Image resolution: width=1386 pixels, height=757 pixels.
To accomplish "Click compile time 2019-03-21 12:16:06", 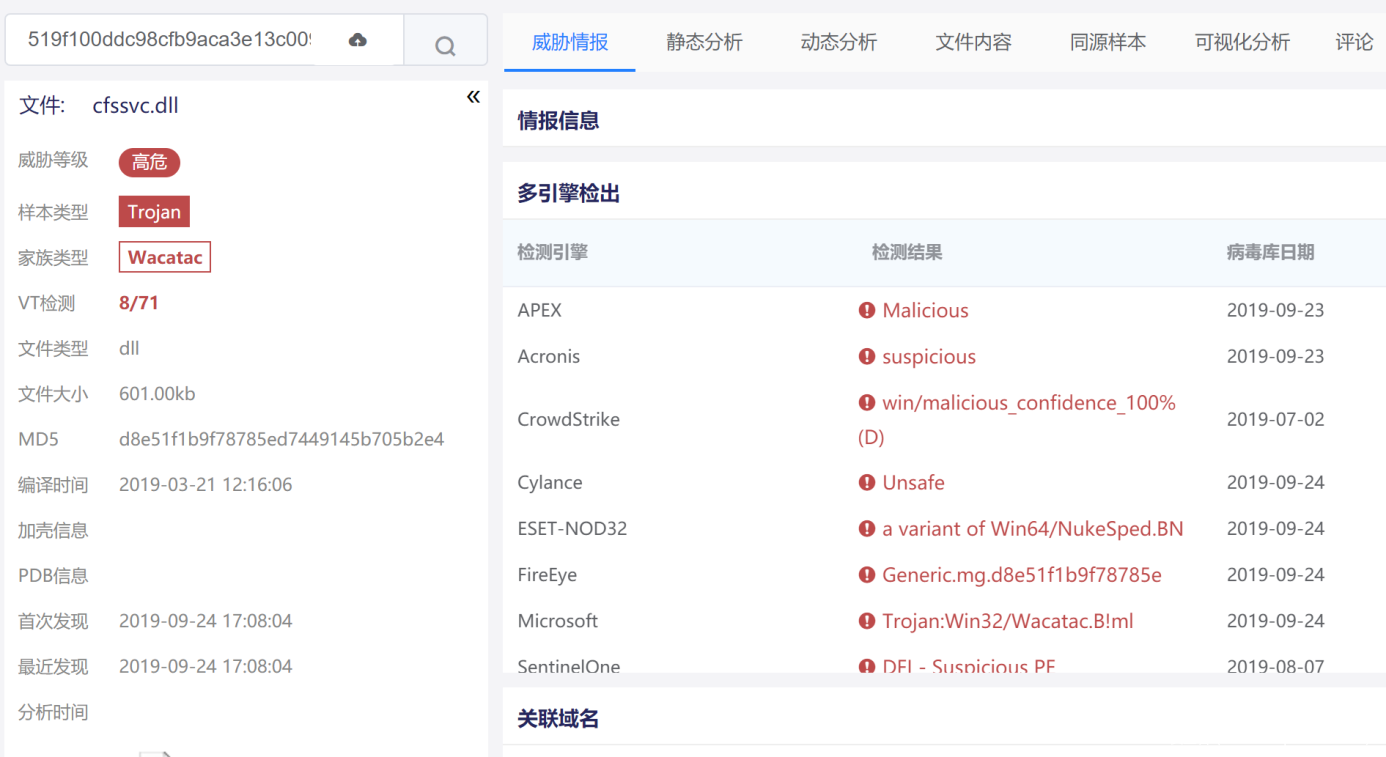I will pos(205,485).
